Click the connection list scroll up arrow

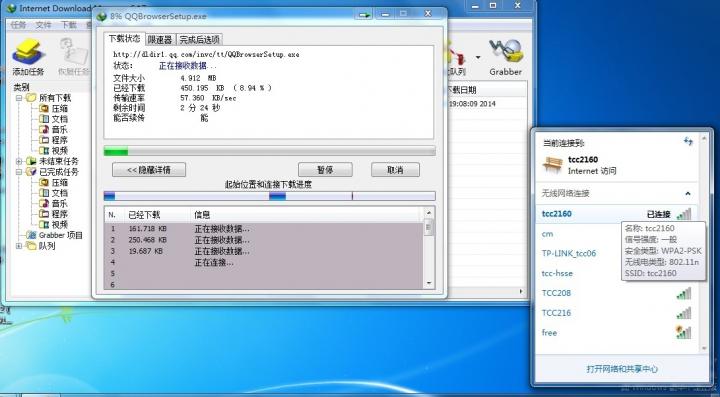click(x=429, y=213)
